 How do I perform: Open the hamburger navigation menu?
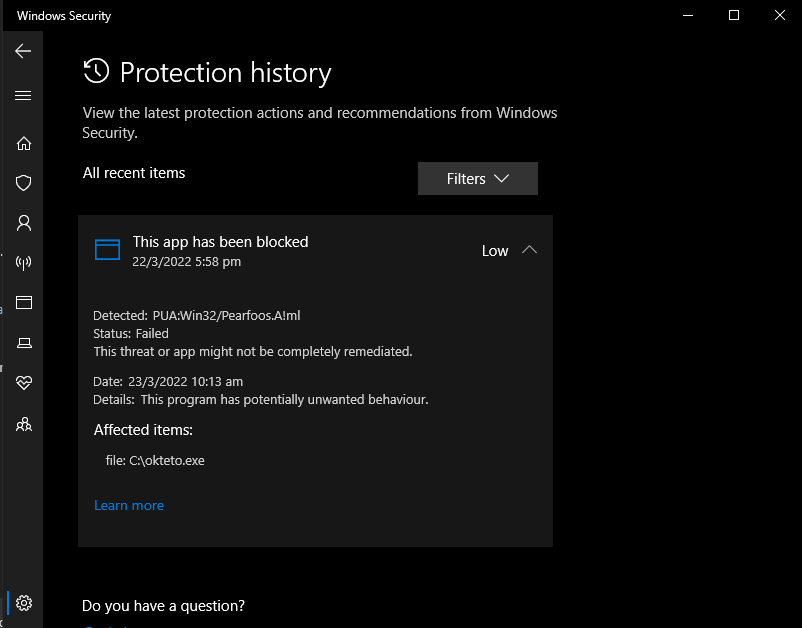[x=23, y=96]
